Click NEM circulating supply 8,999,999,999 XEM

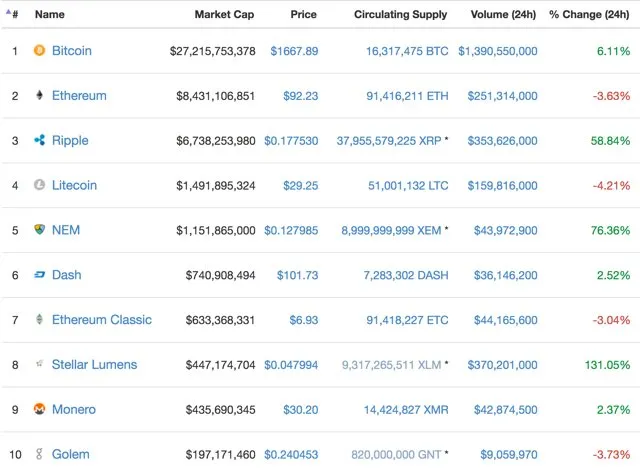391,230
